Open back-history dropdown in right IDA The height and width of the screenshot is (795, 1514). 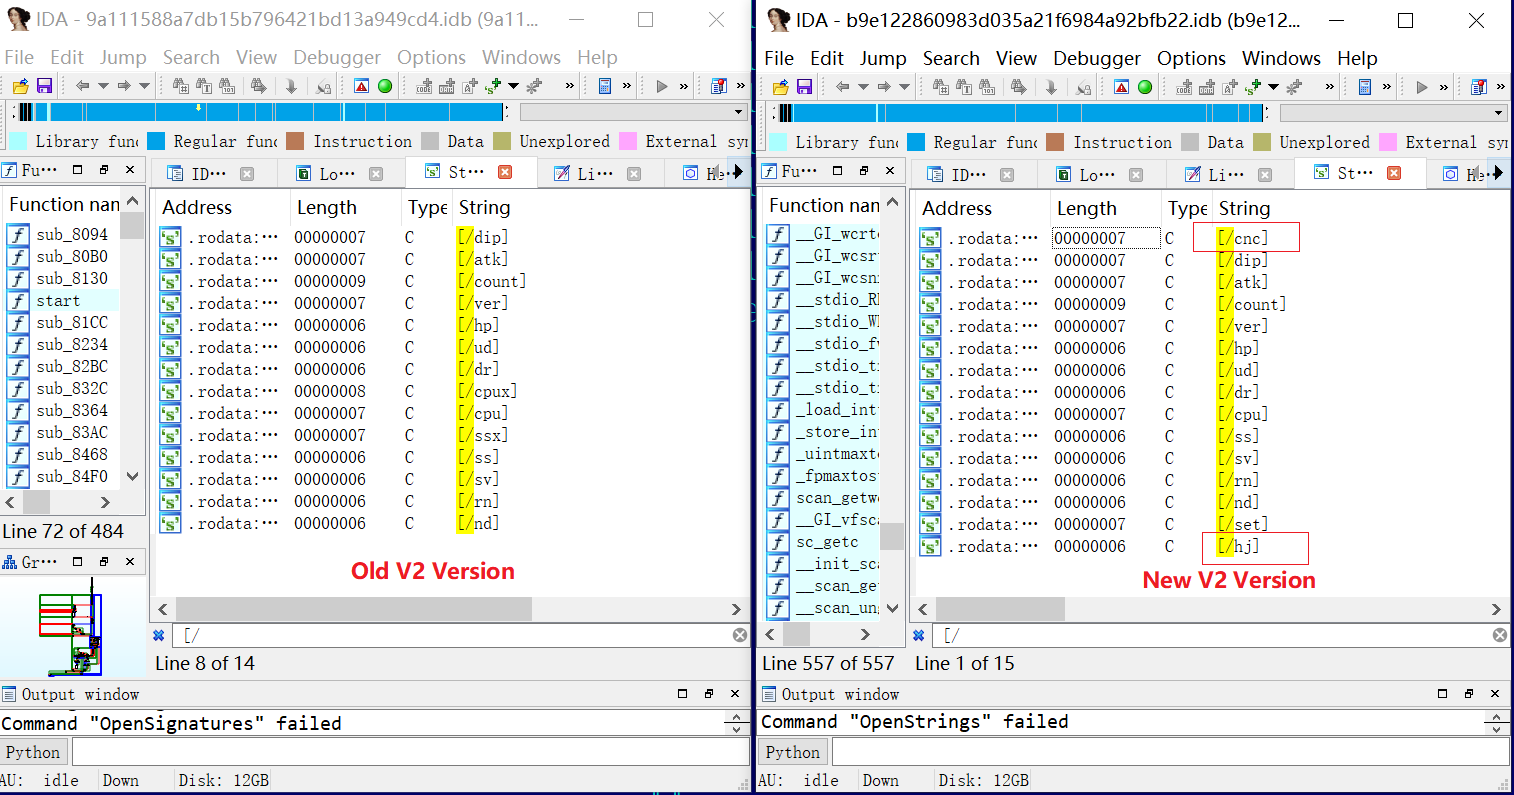(862, 87)
